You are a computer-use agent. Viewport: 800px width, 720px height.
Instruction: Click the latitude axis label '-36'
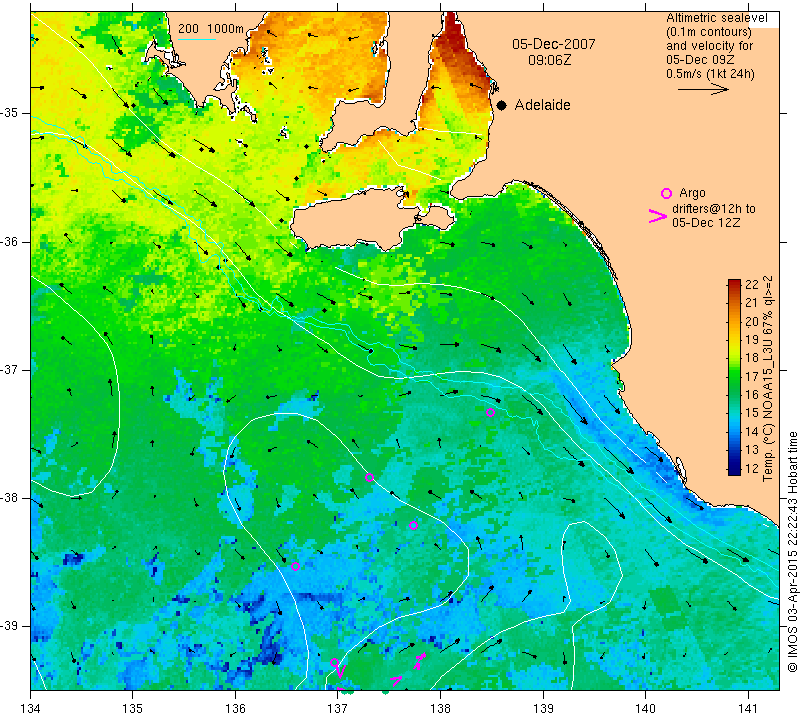coord(10,241)
